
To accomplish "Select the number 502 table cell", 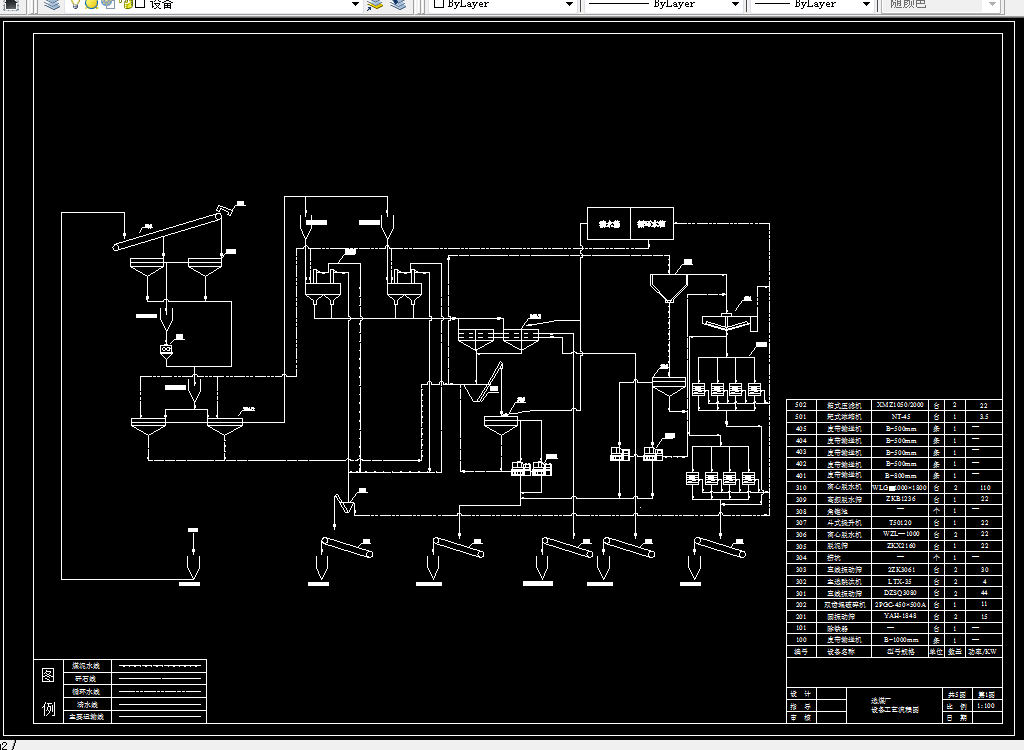I will point(801,405).
